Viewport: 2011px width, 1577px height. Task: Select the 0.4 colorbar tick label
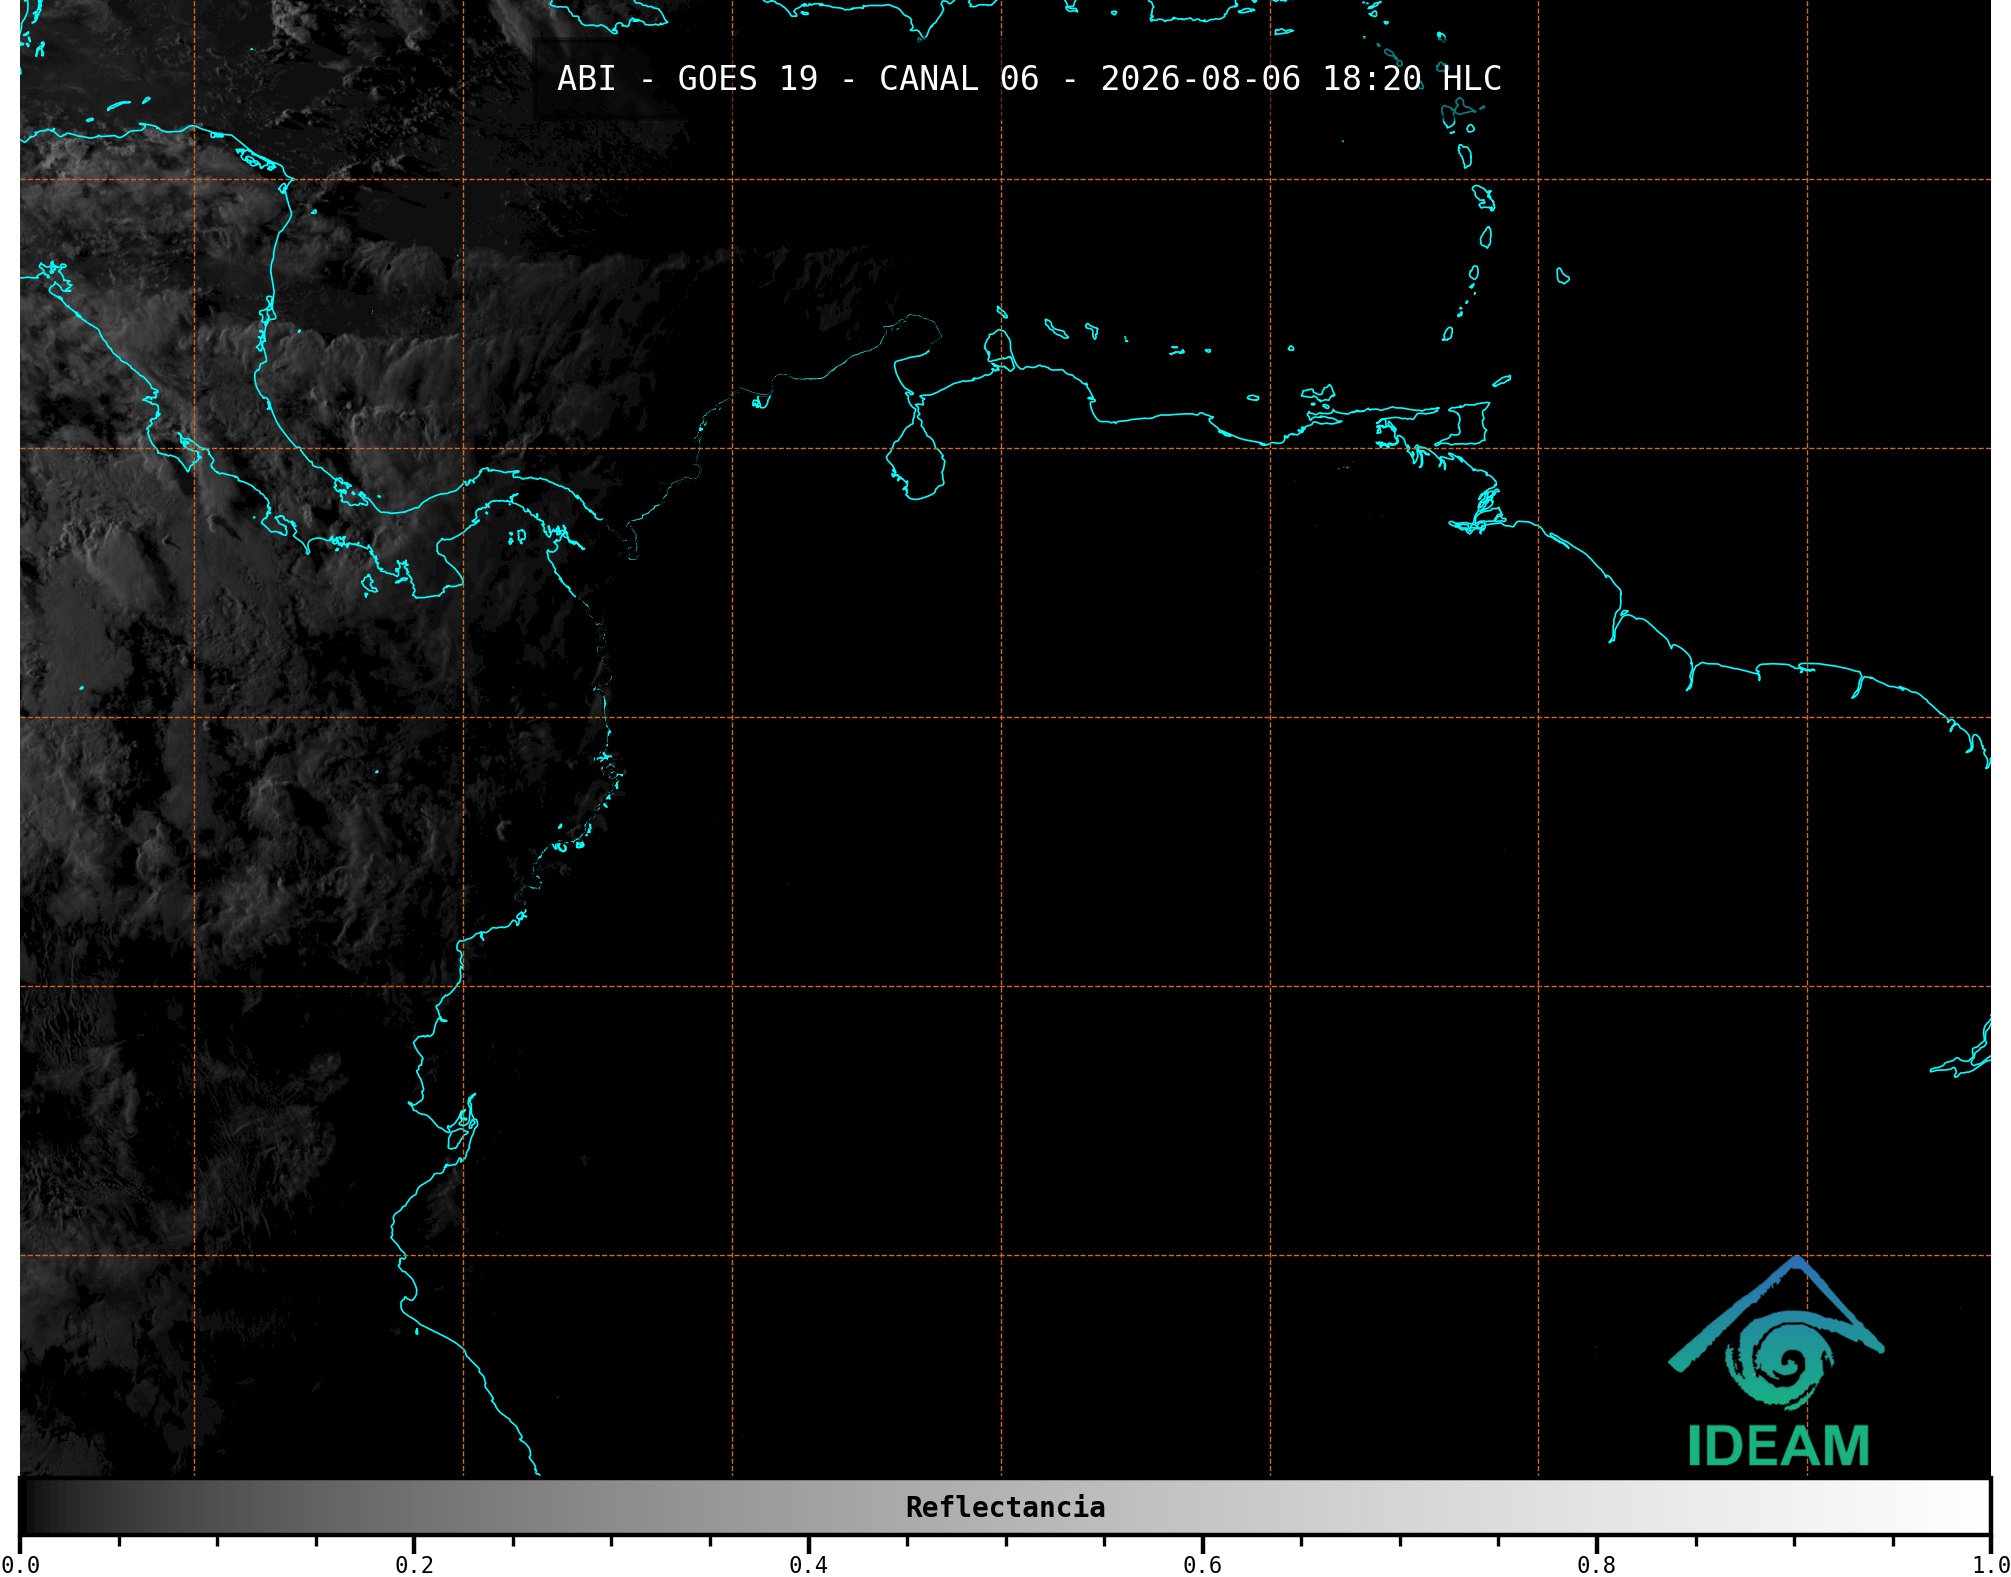pos(808,1565)
